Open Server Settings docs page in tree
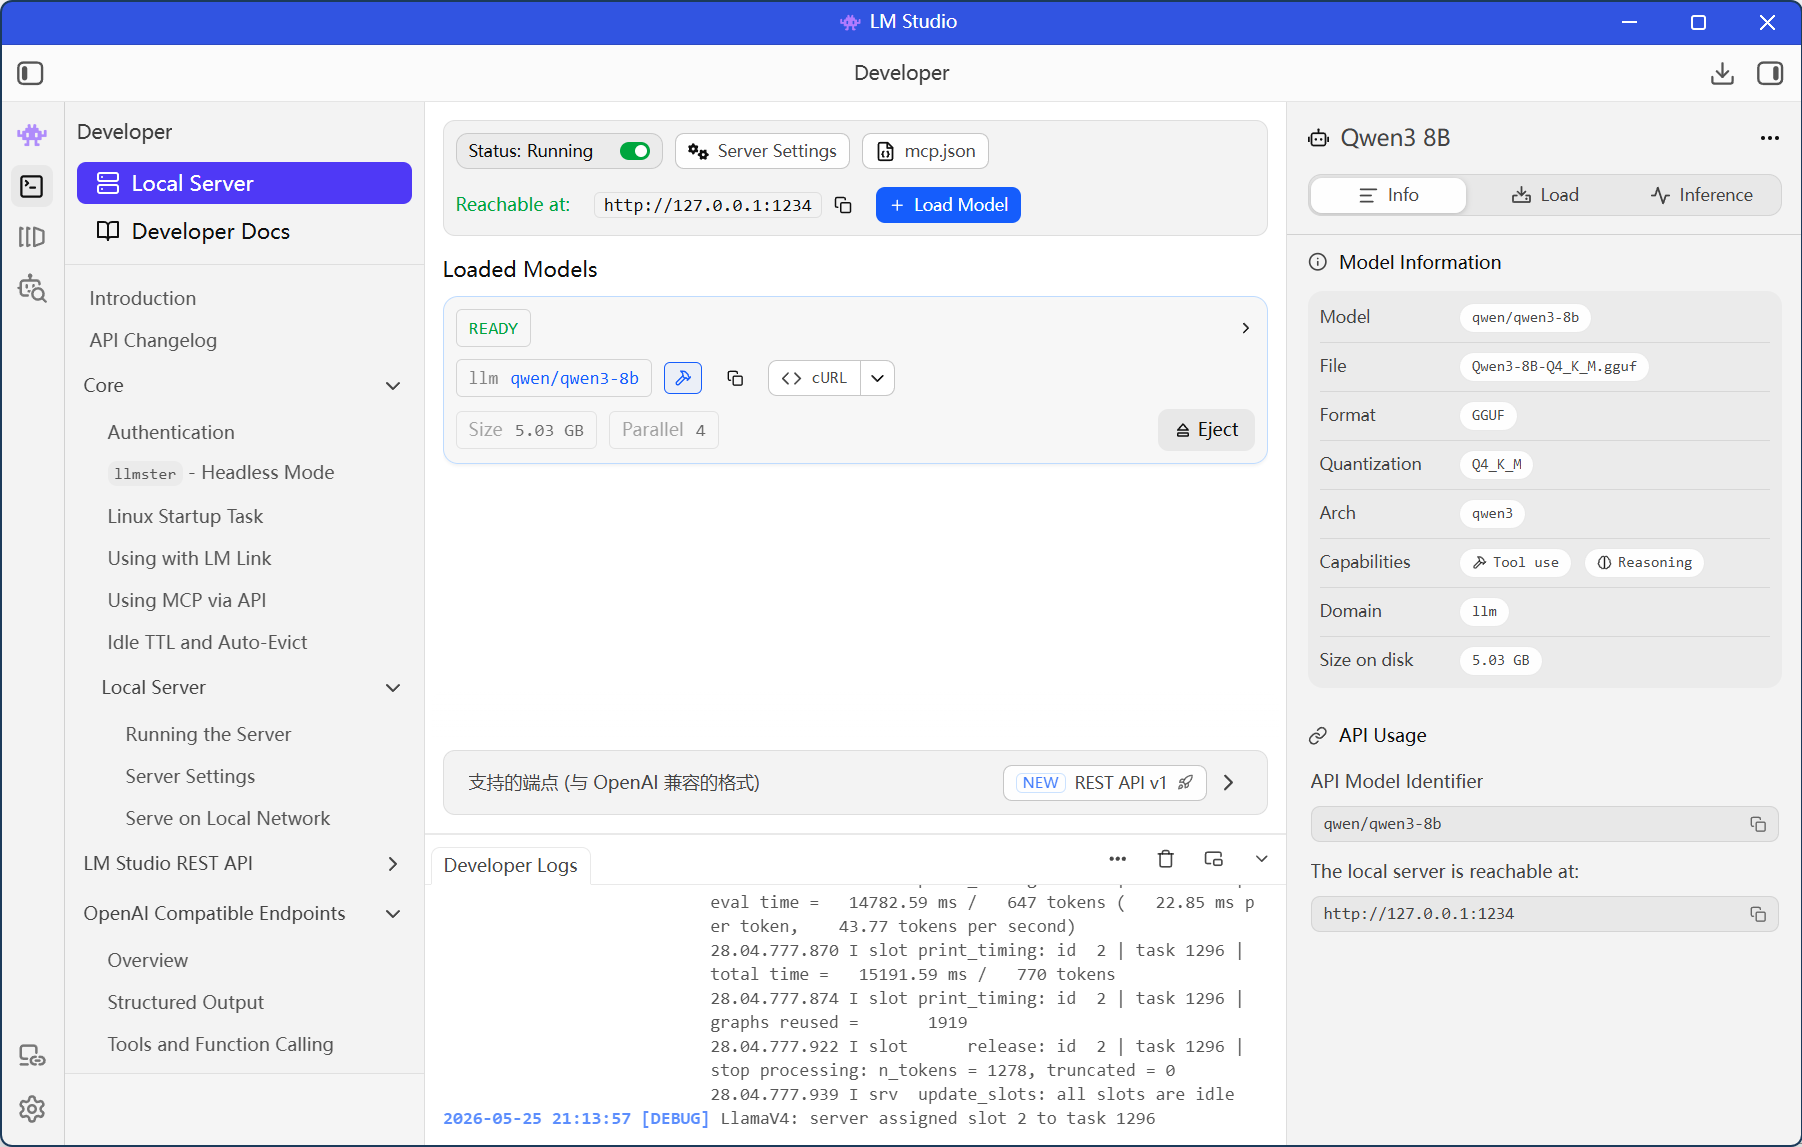 190,776
